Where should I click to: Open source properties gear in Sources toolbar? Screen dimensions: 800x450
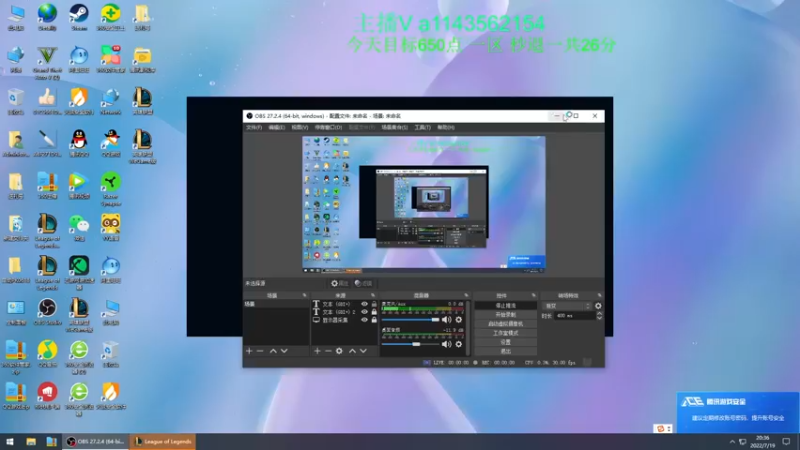339,351
